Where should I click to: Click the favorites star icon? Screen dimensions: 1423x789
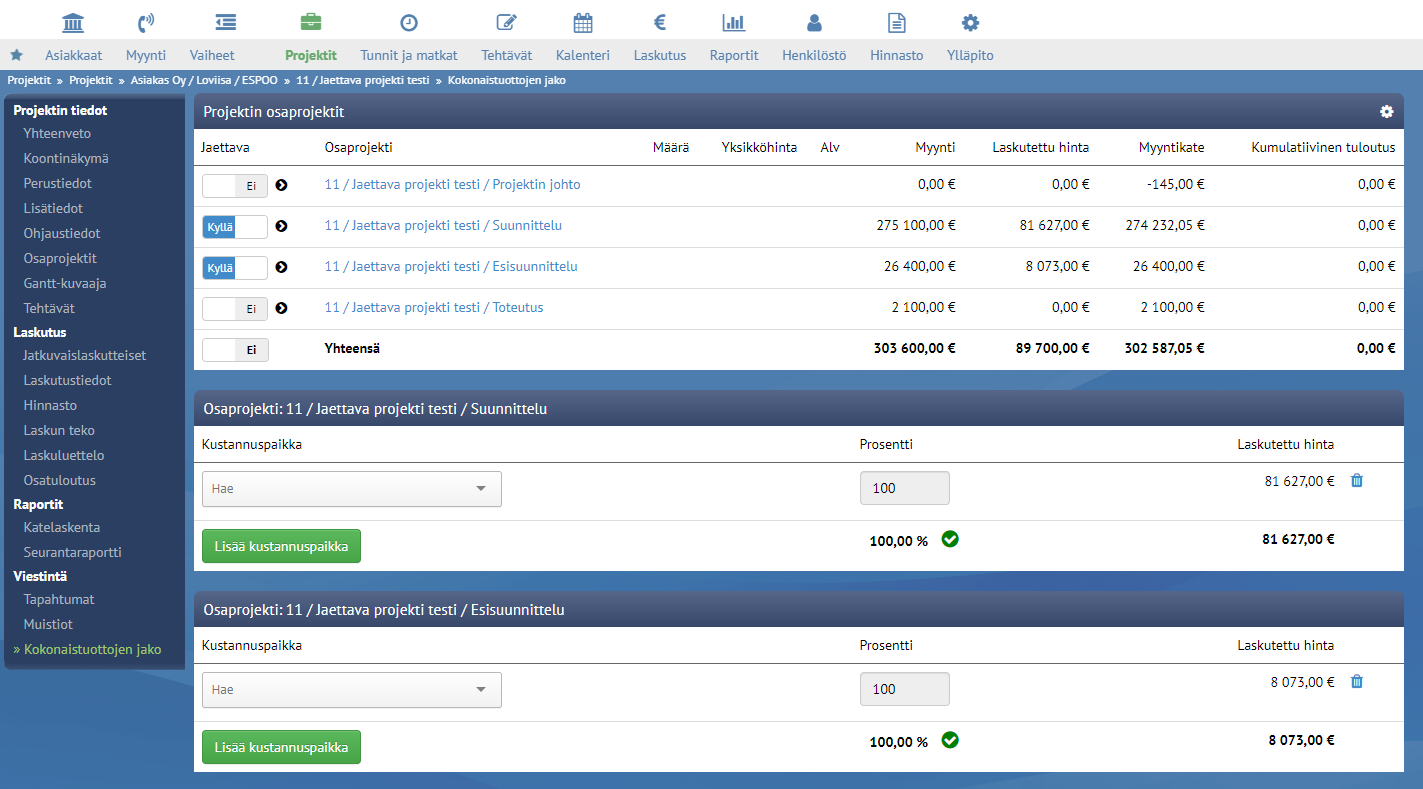tap(16, 55)
